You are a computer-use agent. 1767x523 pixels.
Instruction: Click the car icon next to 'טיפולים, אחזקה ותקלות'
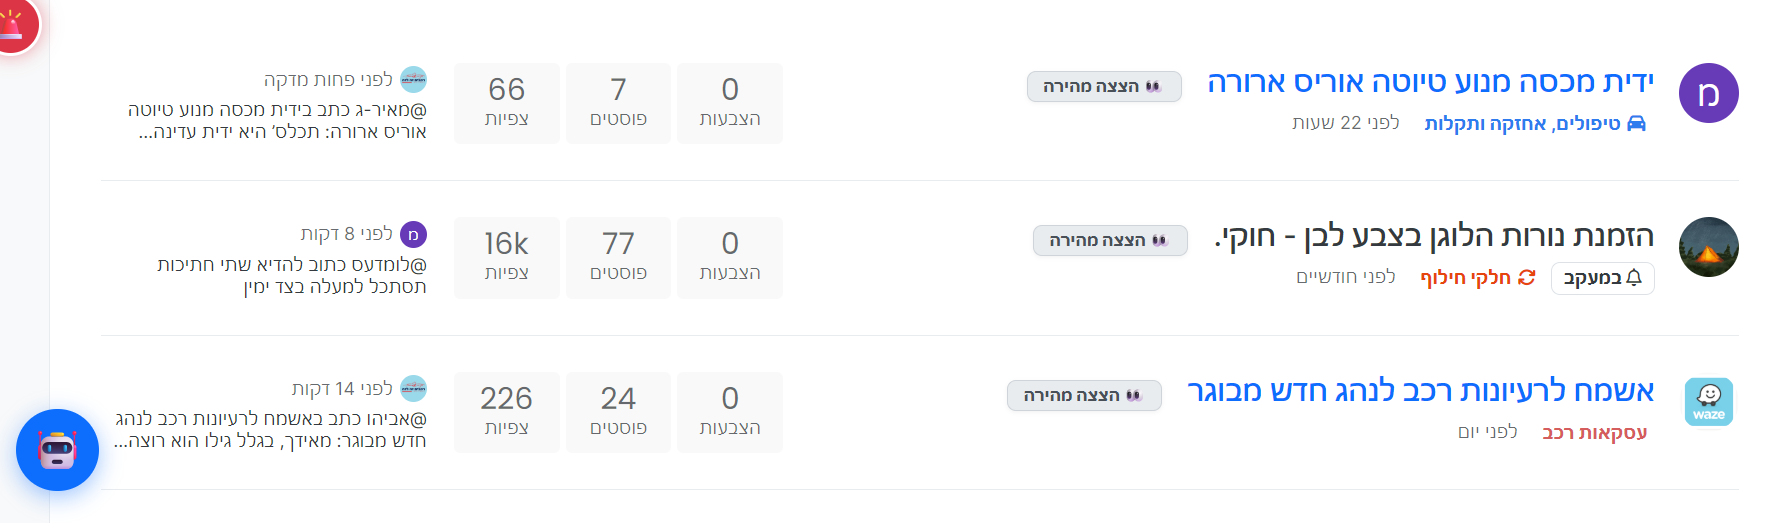1636,123
